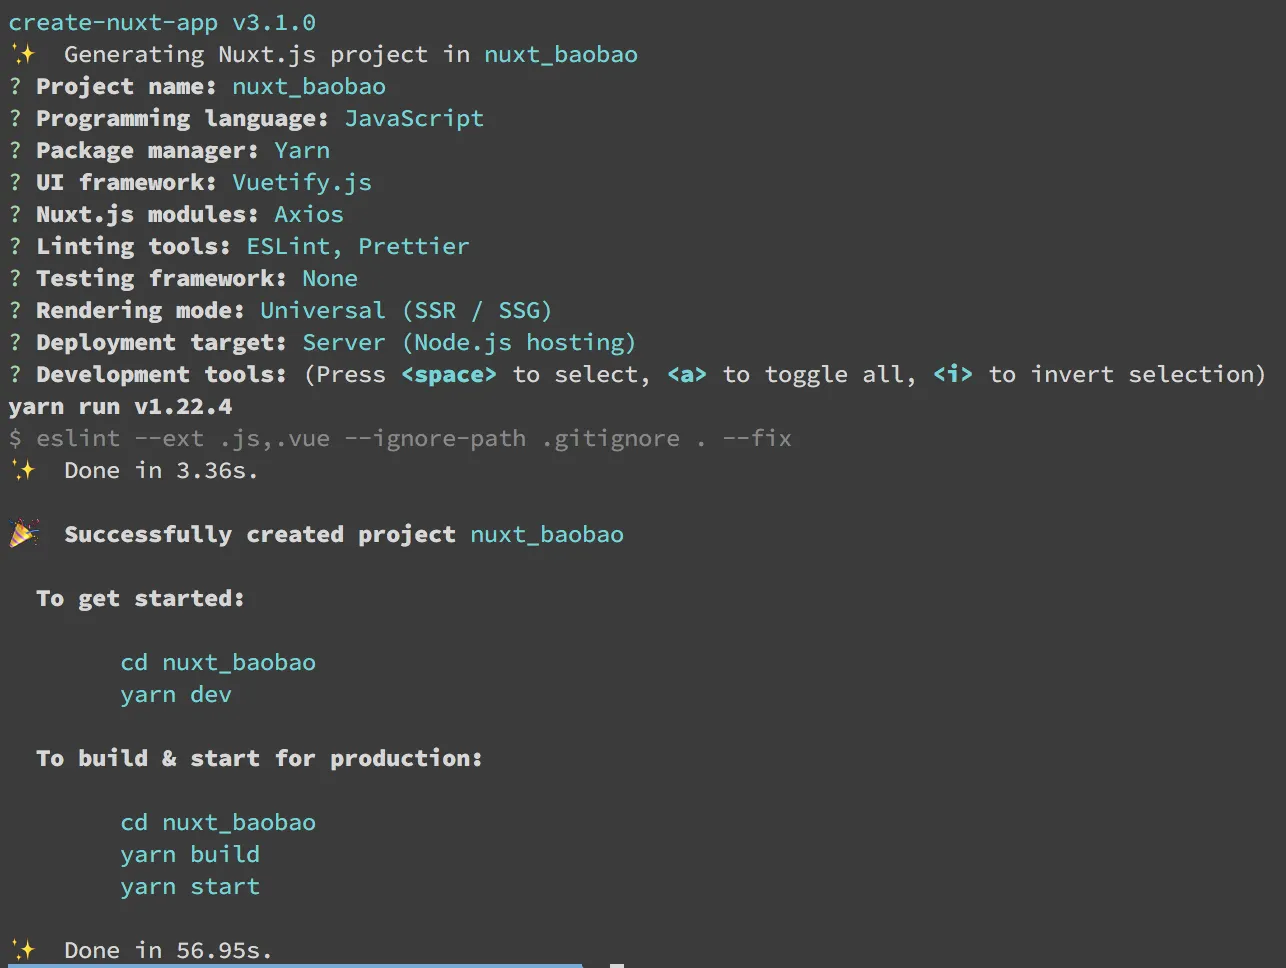Click the dollar prompt before eslint command

[15, 438]
